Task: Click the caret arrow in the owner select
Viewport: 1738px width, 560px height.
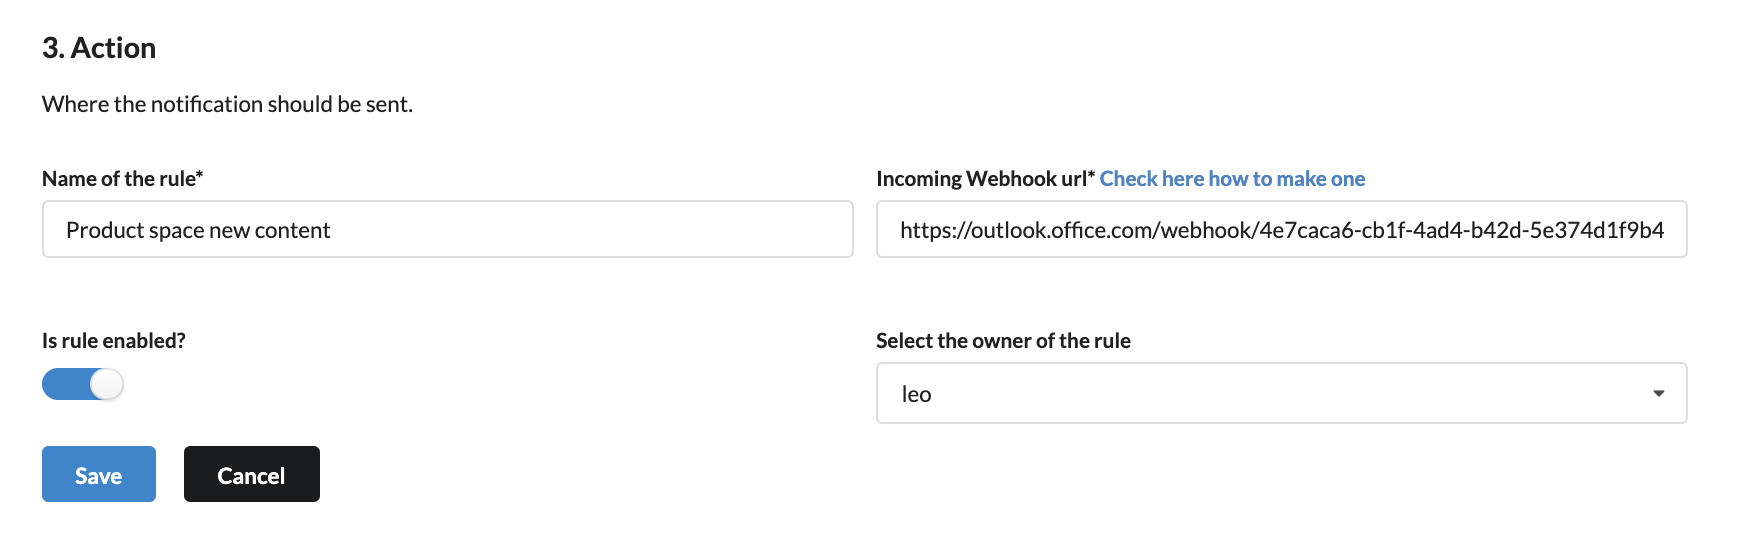Action: coord(1658,393)
